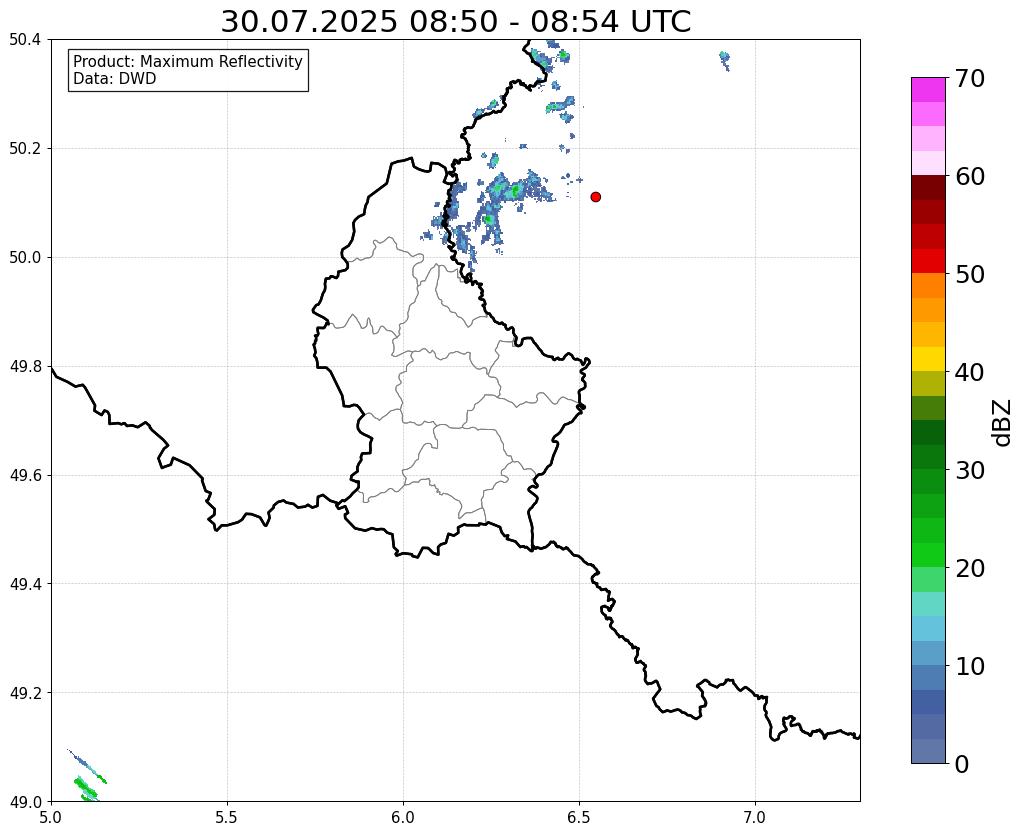Click the x-axis label 5.0

coord(51,817)
